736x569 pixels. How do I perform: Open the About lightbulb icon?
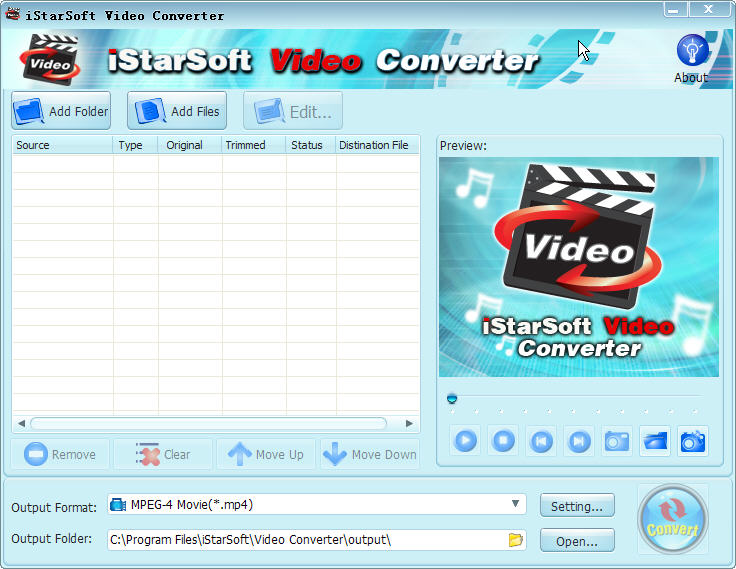coord(692,50)
